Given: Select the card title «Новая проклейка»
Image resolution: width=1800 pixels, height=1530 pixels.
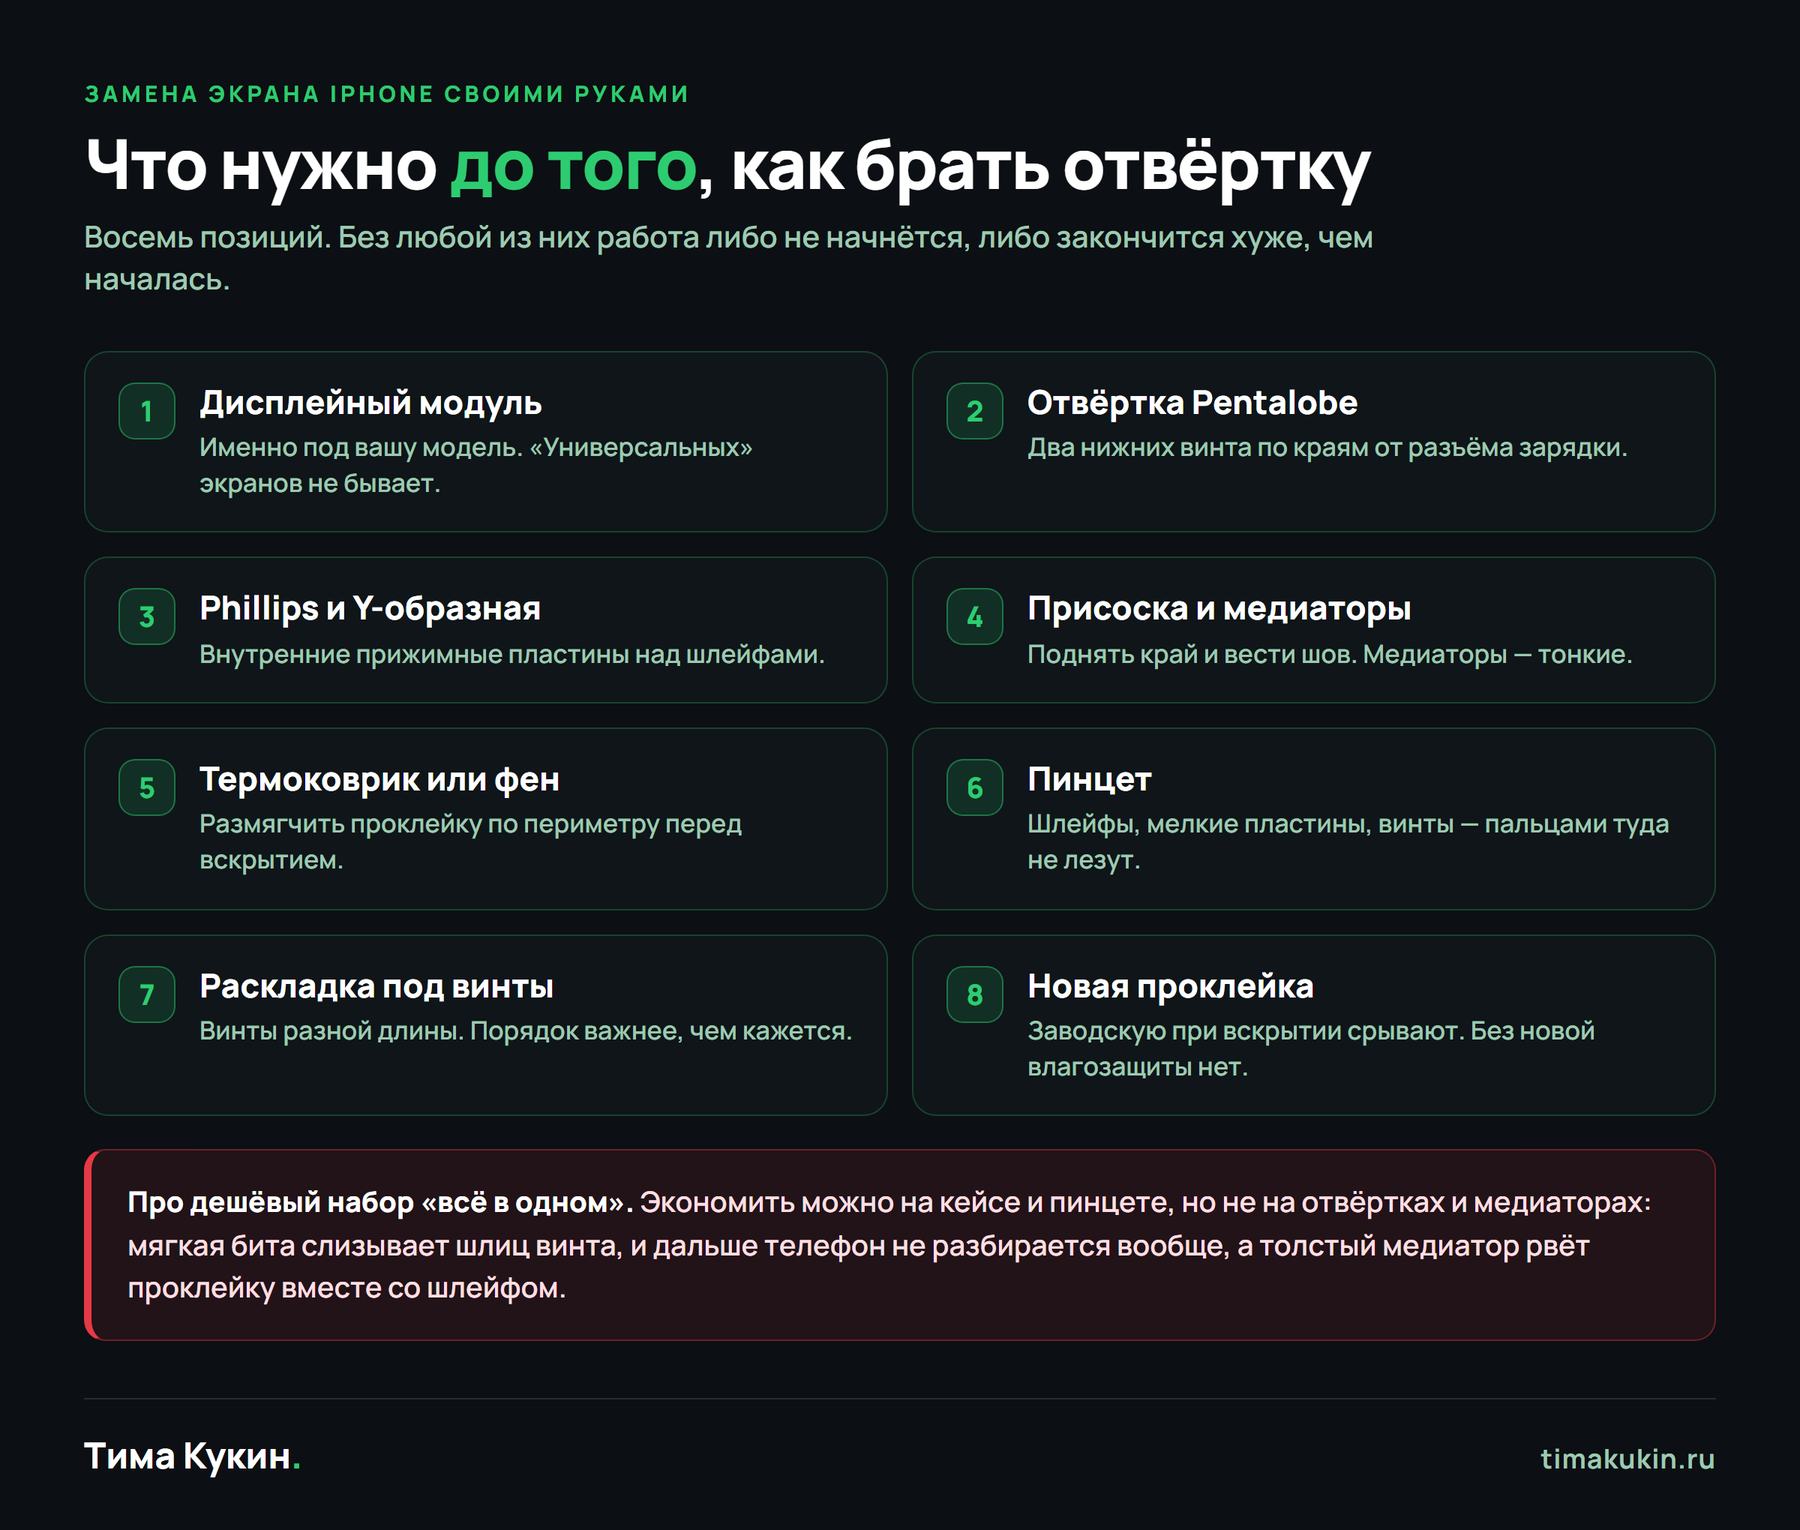Looking at the screenshot, I should [x=1170, y=986].
